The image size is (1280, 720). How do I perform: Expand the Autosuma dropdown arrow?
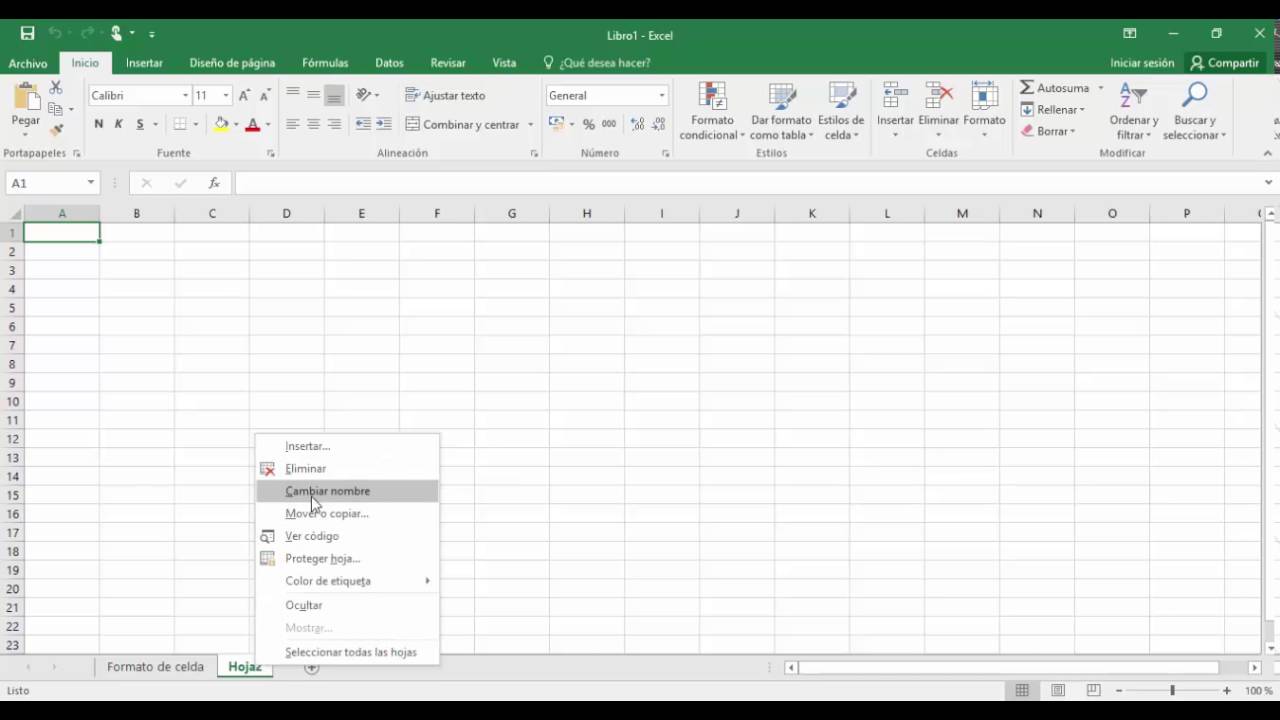(1100, 88)
